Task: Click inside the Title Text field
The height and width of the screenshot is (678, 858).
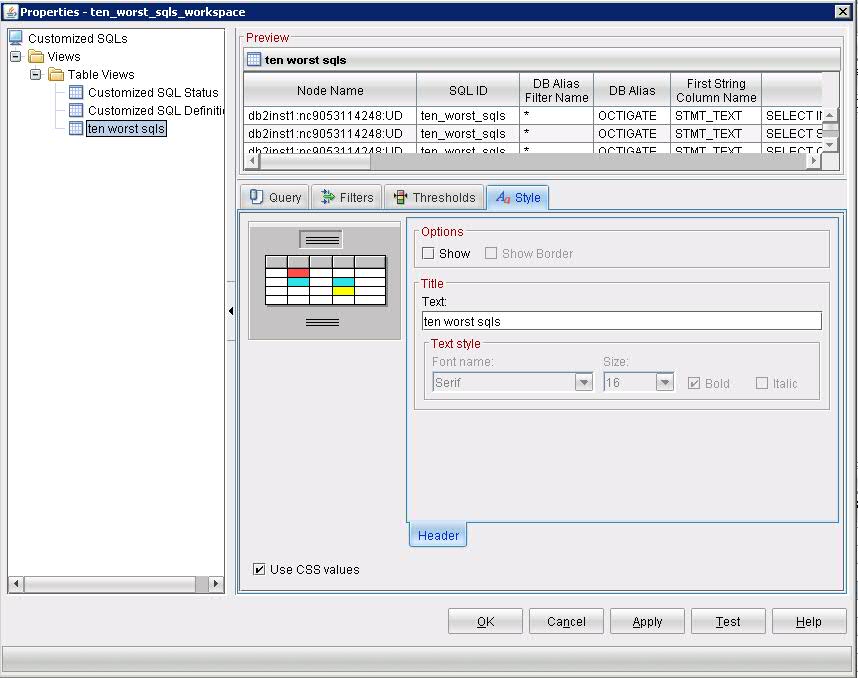Action: tap(620, 320)
